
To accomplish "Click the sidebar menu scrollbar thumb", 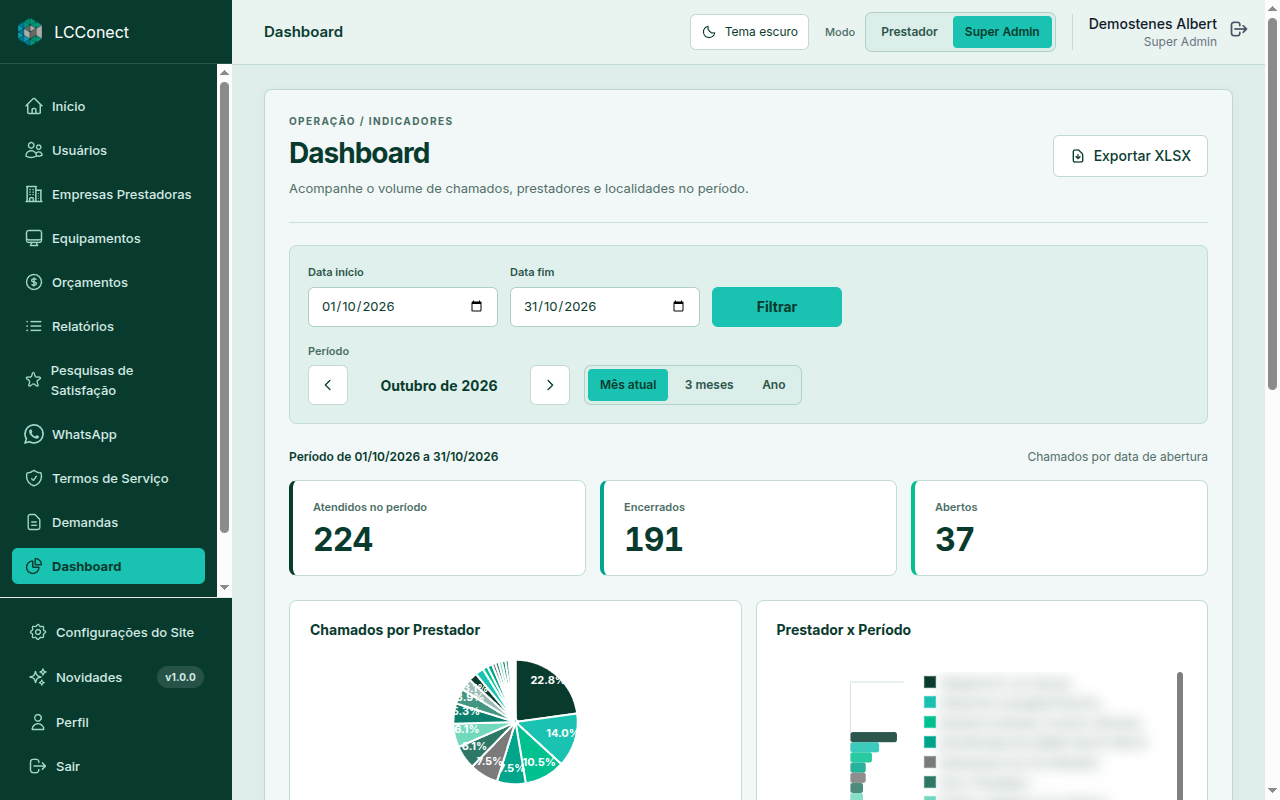I will [x=224, y=306].
